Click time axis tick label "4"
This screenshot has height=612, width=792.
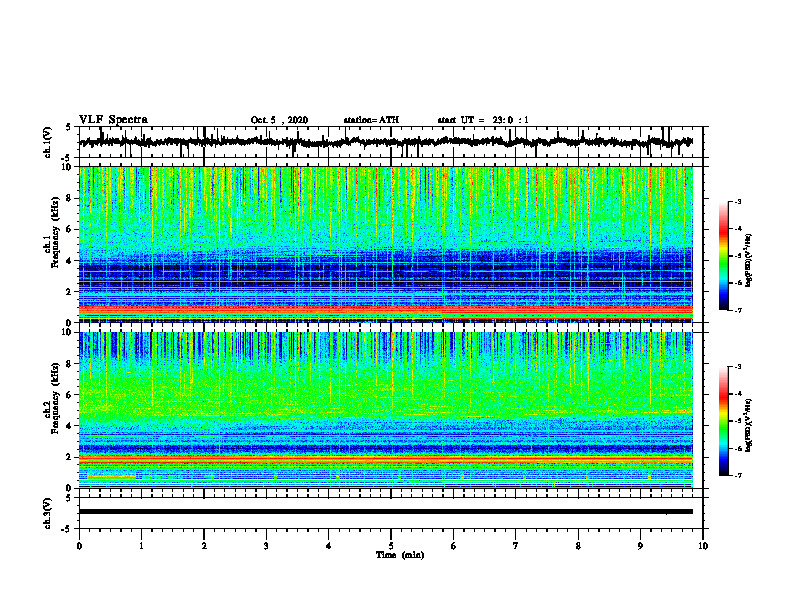pyautogui.click(x=329, y=546)
